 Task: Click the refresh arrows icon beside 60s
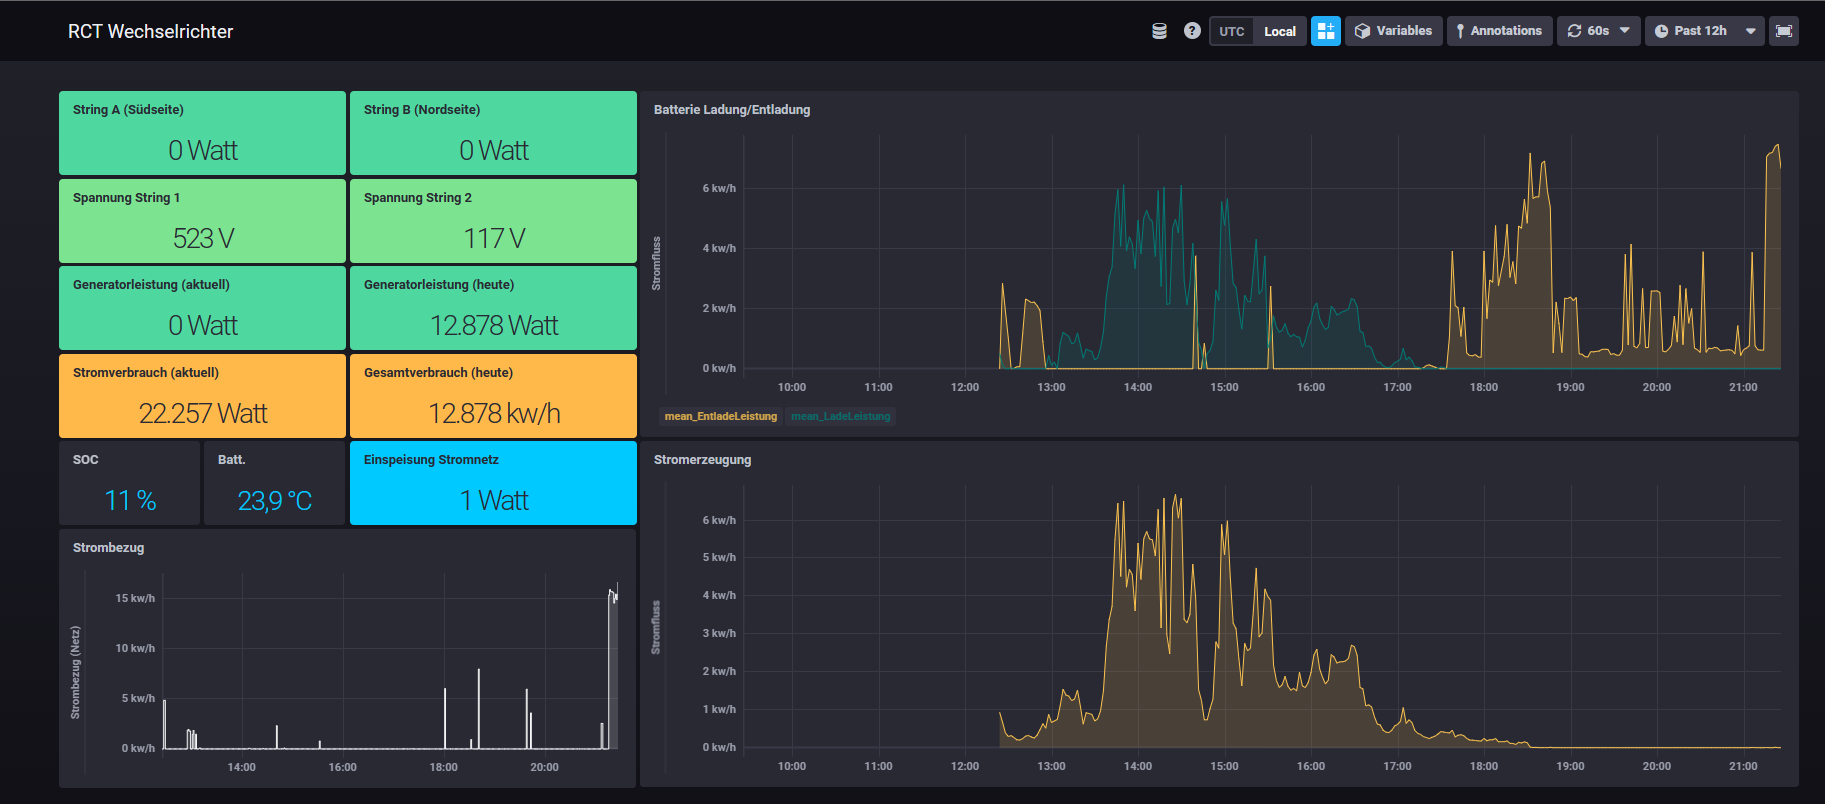point(1574,31)
